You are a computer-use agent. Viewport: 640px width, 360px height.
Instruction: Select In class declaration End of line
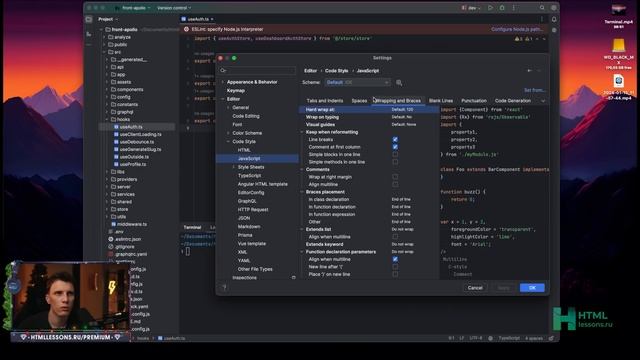coord(401,200)
